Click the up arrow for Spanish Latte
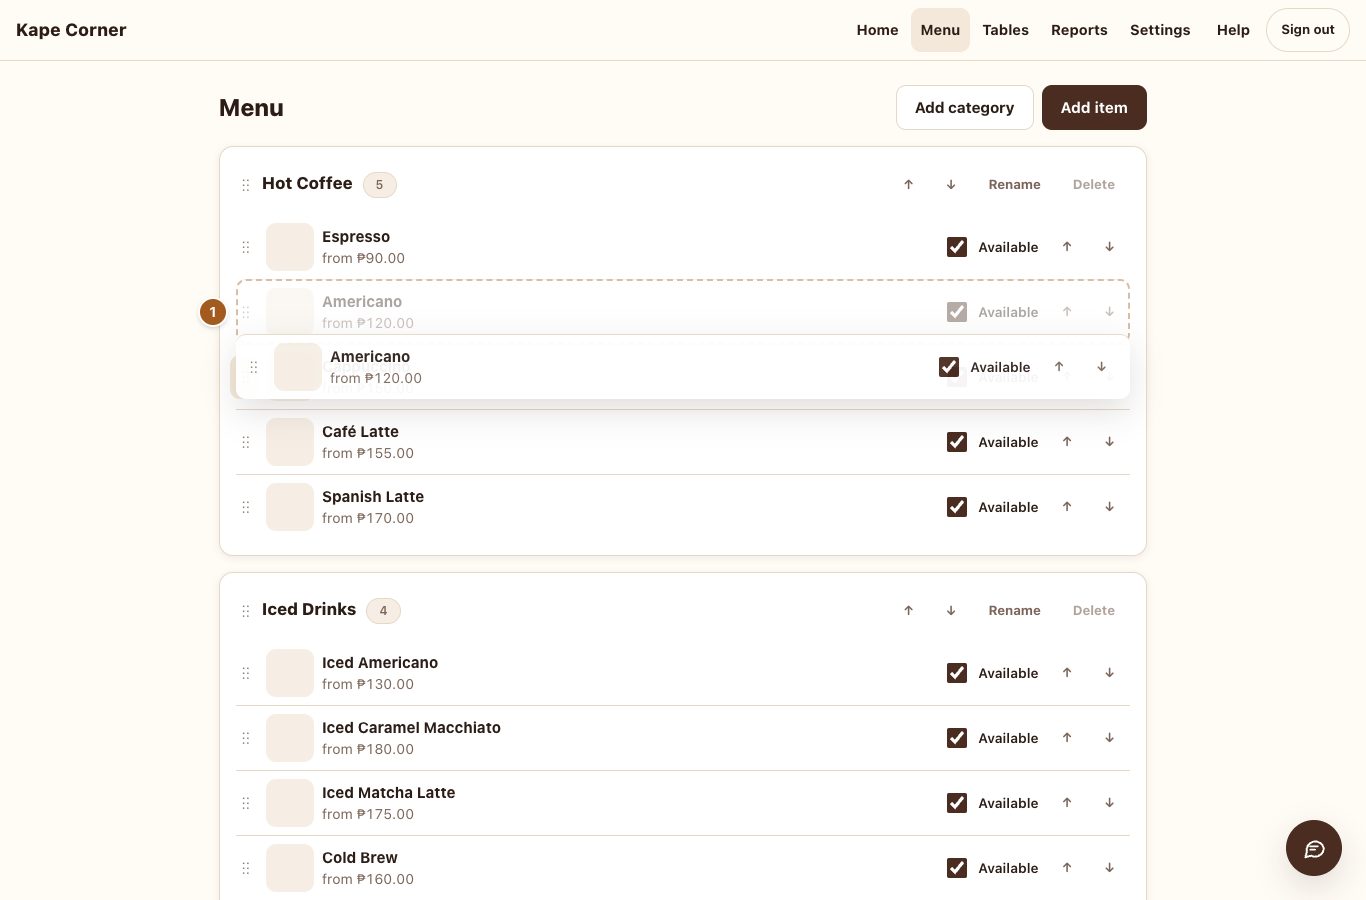 pos(1067,507)
